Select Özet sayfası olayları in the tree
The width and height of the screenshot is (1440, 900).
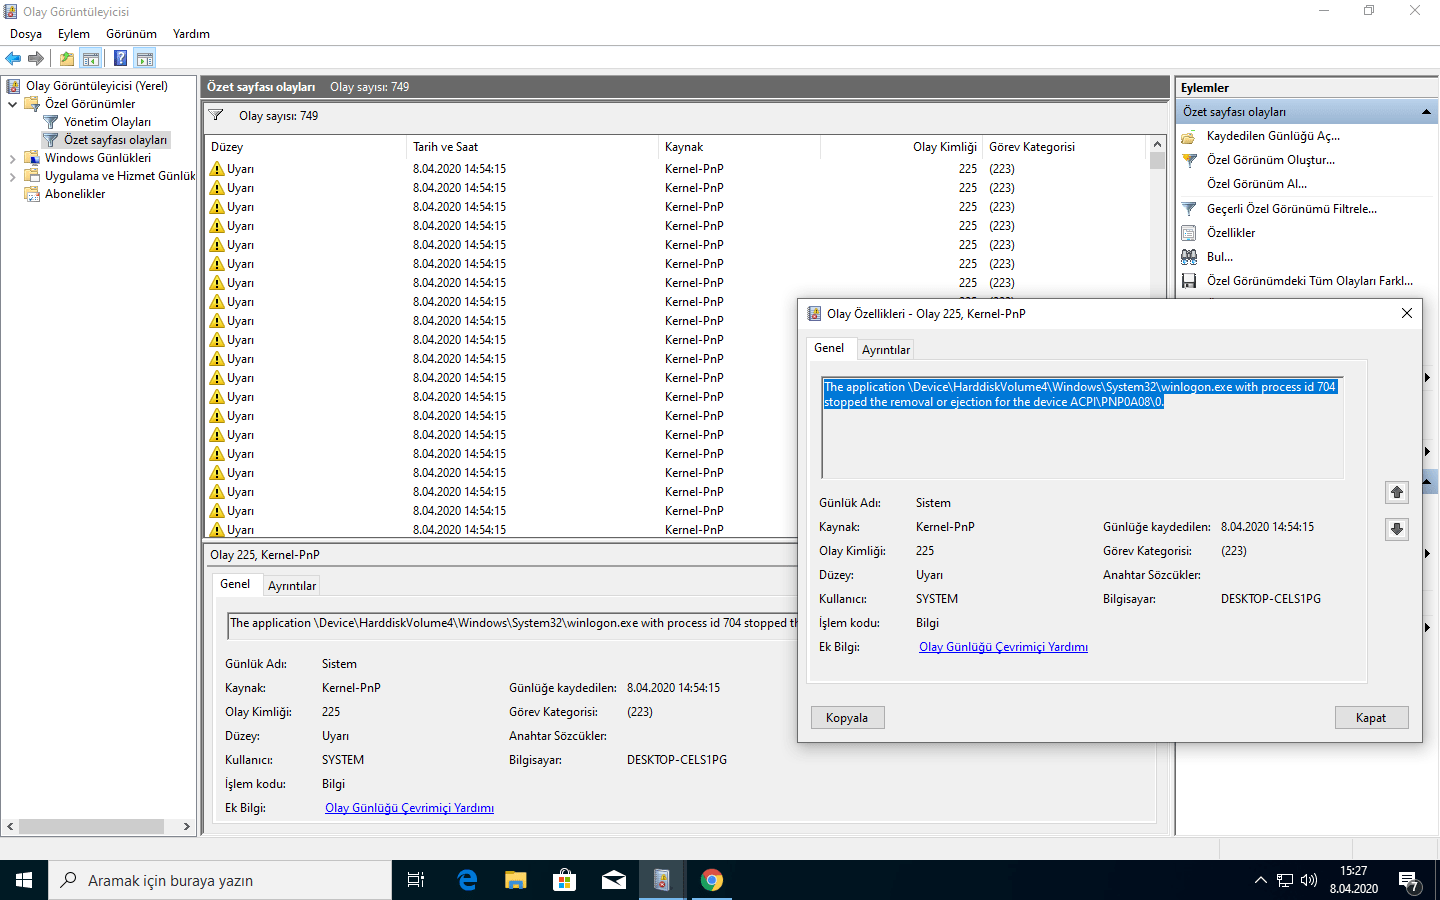[x=115, y=140]
